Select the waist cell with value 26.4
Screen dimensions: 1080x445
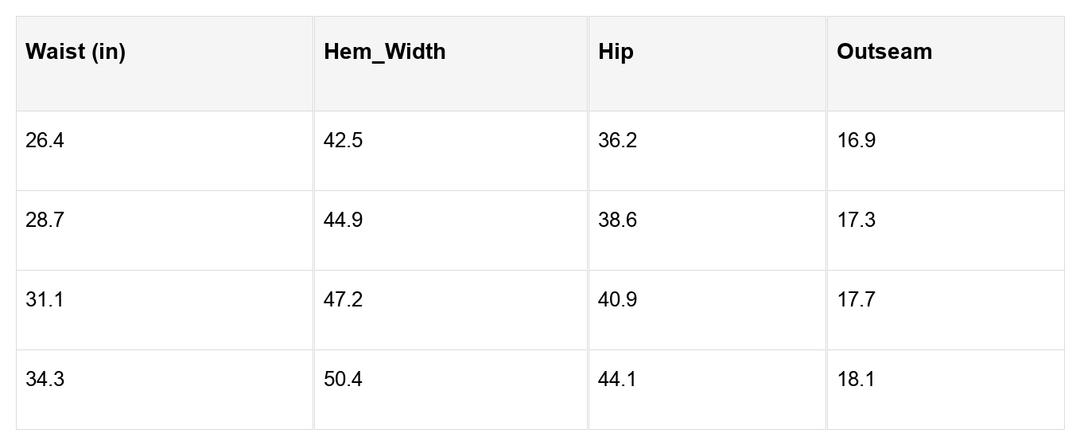(45, 141)
